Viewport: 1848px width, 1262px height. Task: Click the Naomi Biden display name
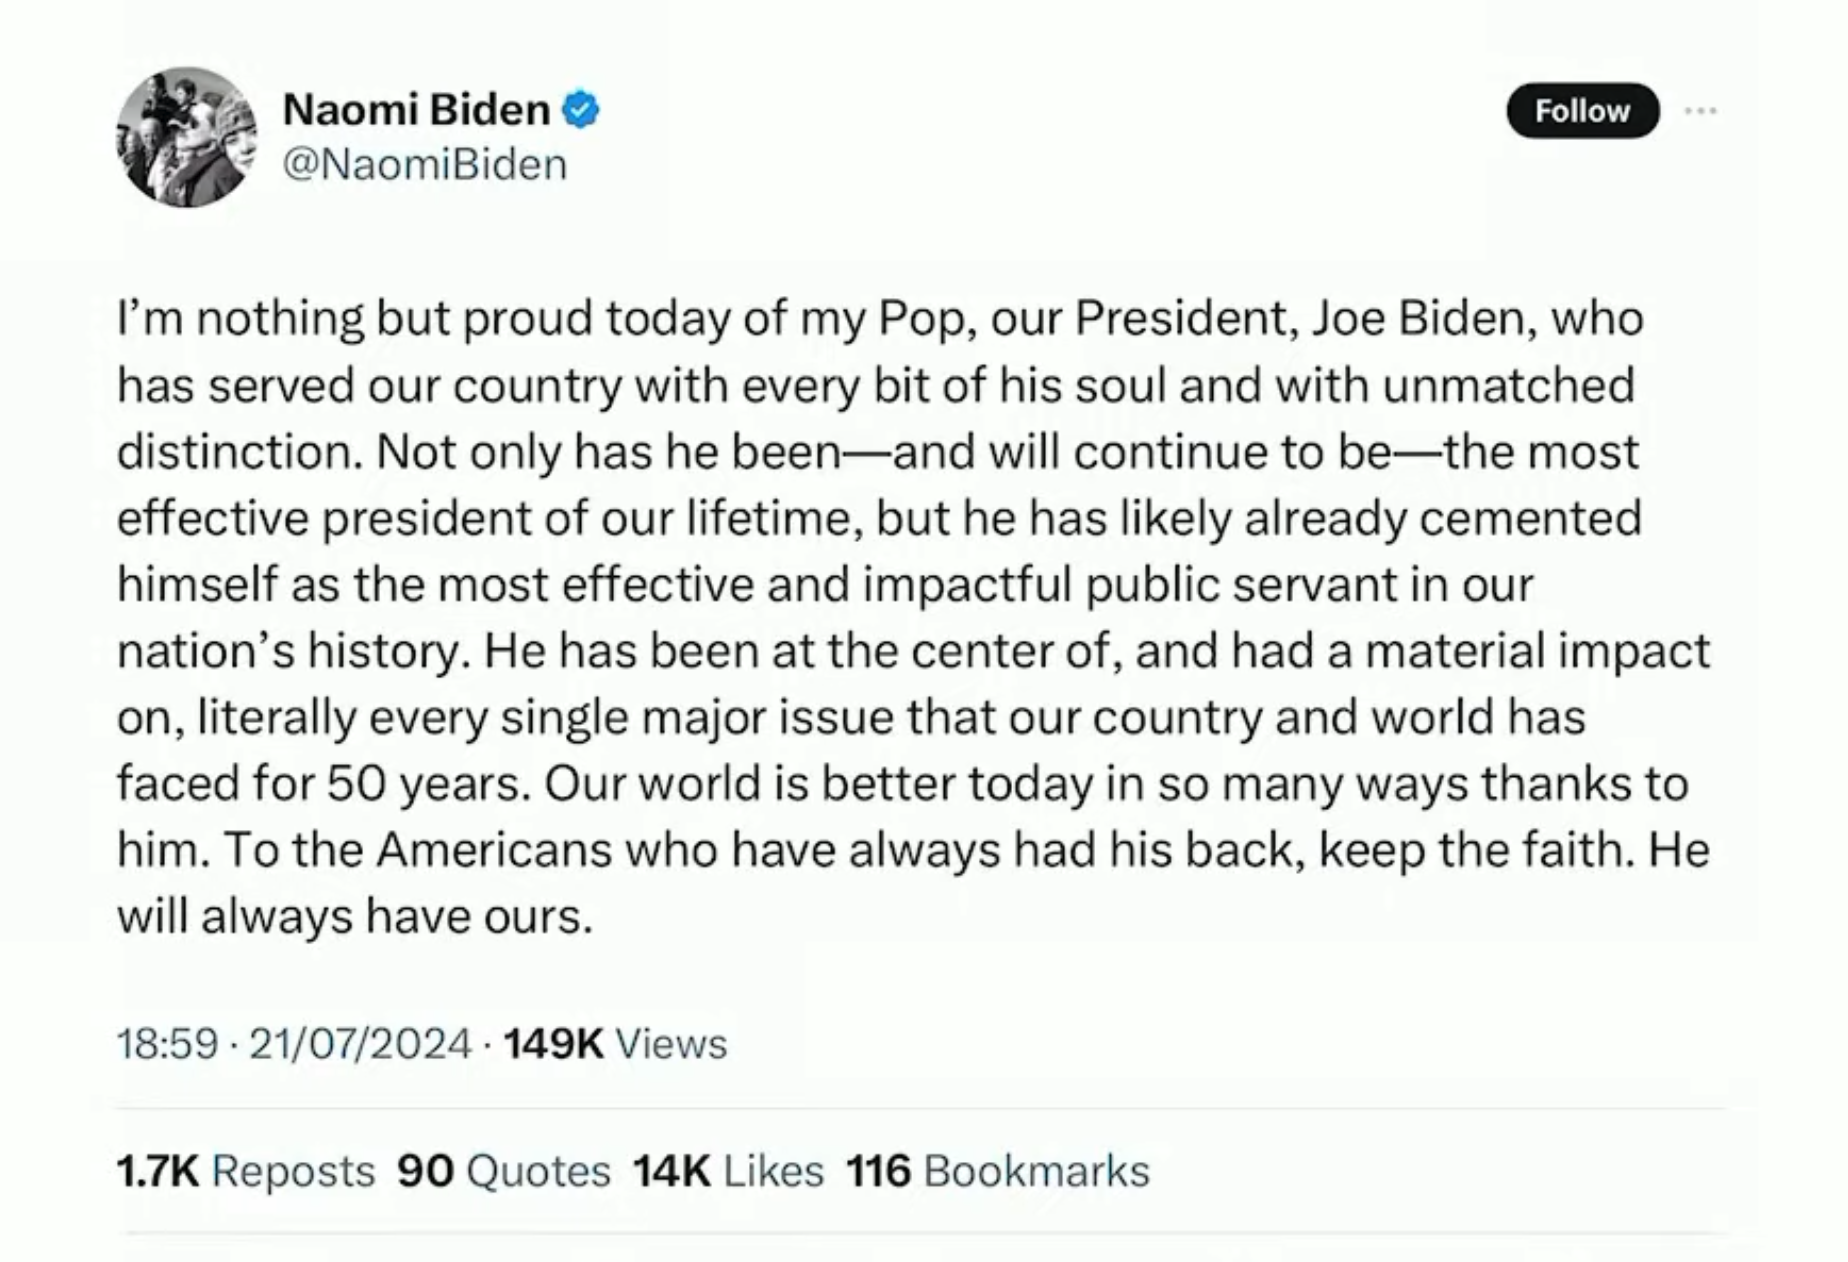pyautogui.click(x=416, y=109)
